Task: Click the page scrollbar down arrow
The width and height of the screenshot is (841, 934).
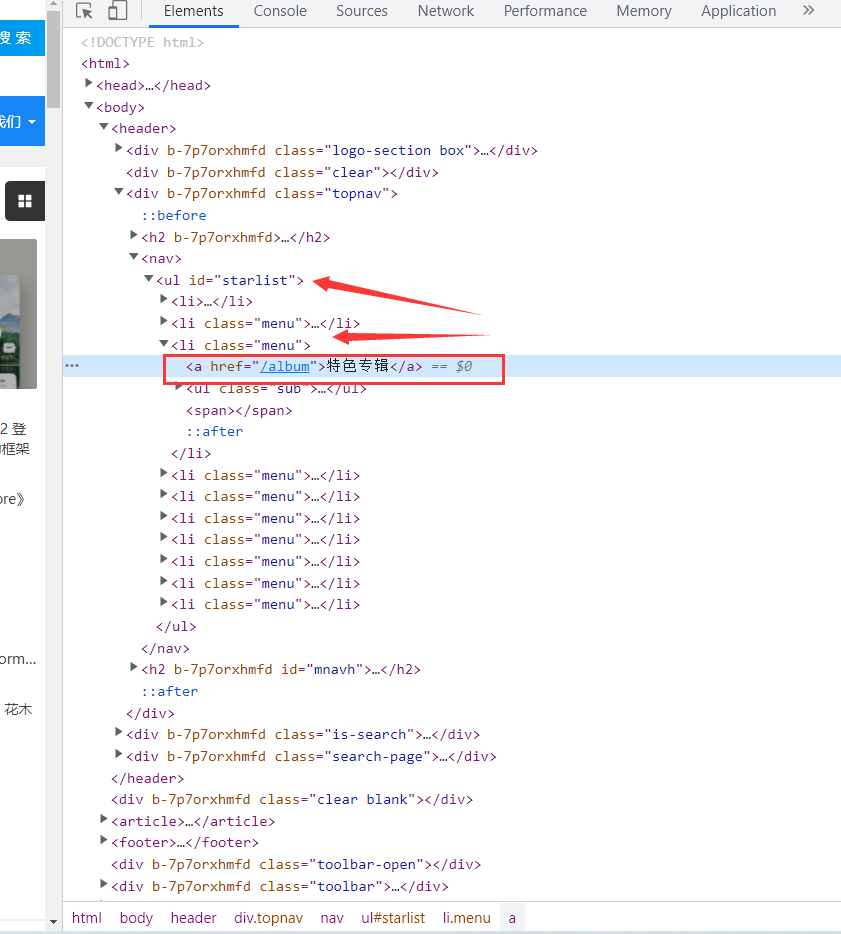Action: point(54,922)
